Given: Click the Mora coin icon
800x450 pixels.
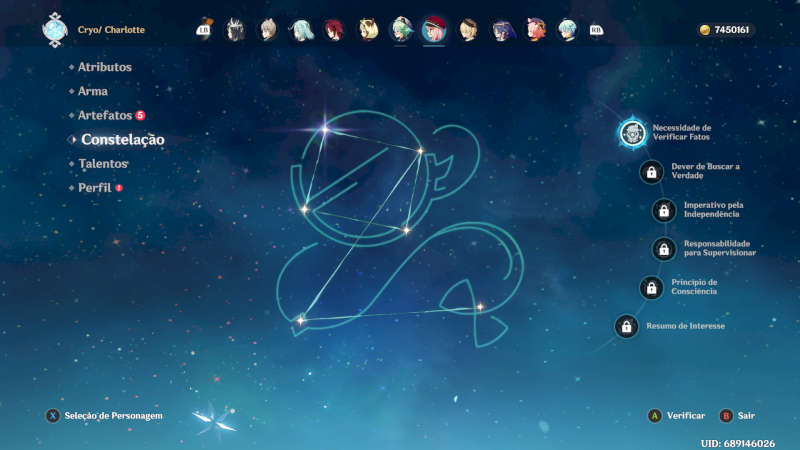Looking at the screenshot, I should pyautogui.click(x=705, y=30).
